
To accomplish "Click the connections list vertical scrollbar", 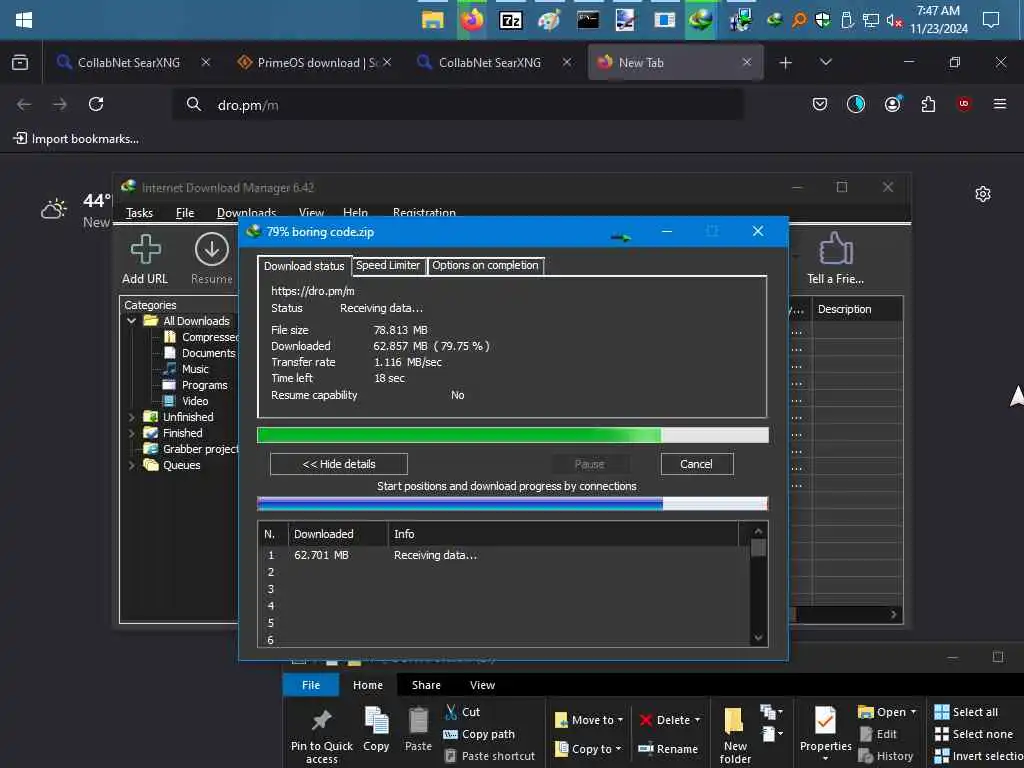I will pyautogui.click(x=758, y=584).
